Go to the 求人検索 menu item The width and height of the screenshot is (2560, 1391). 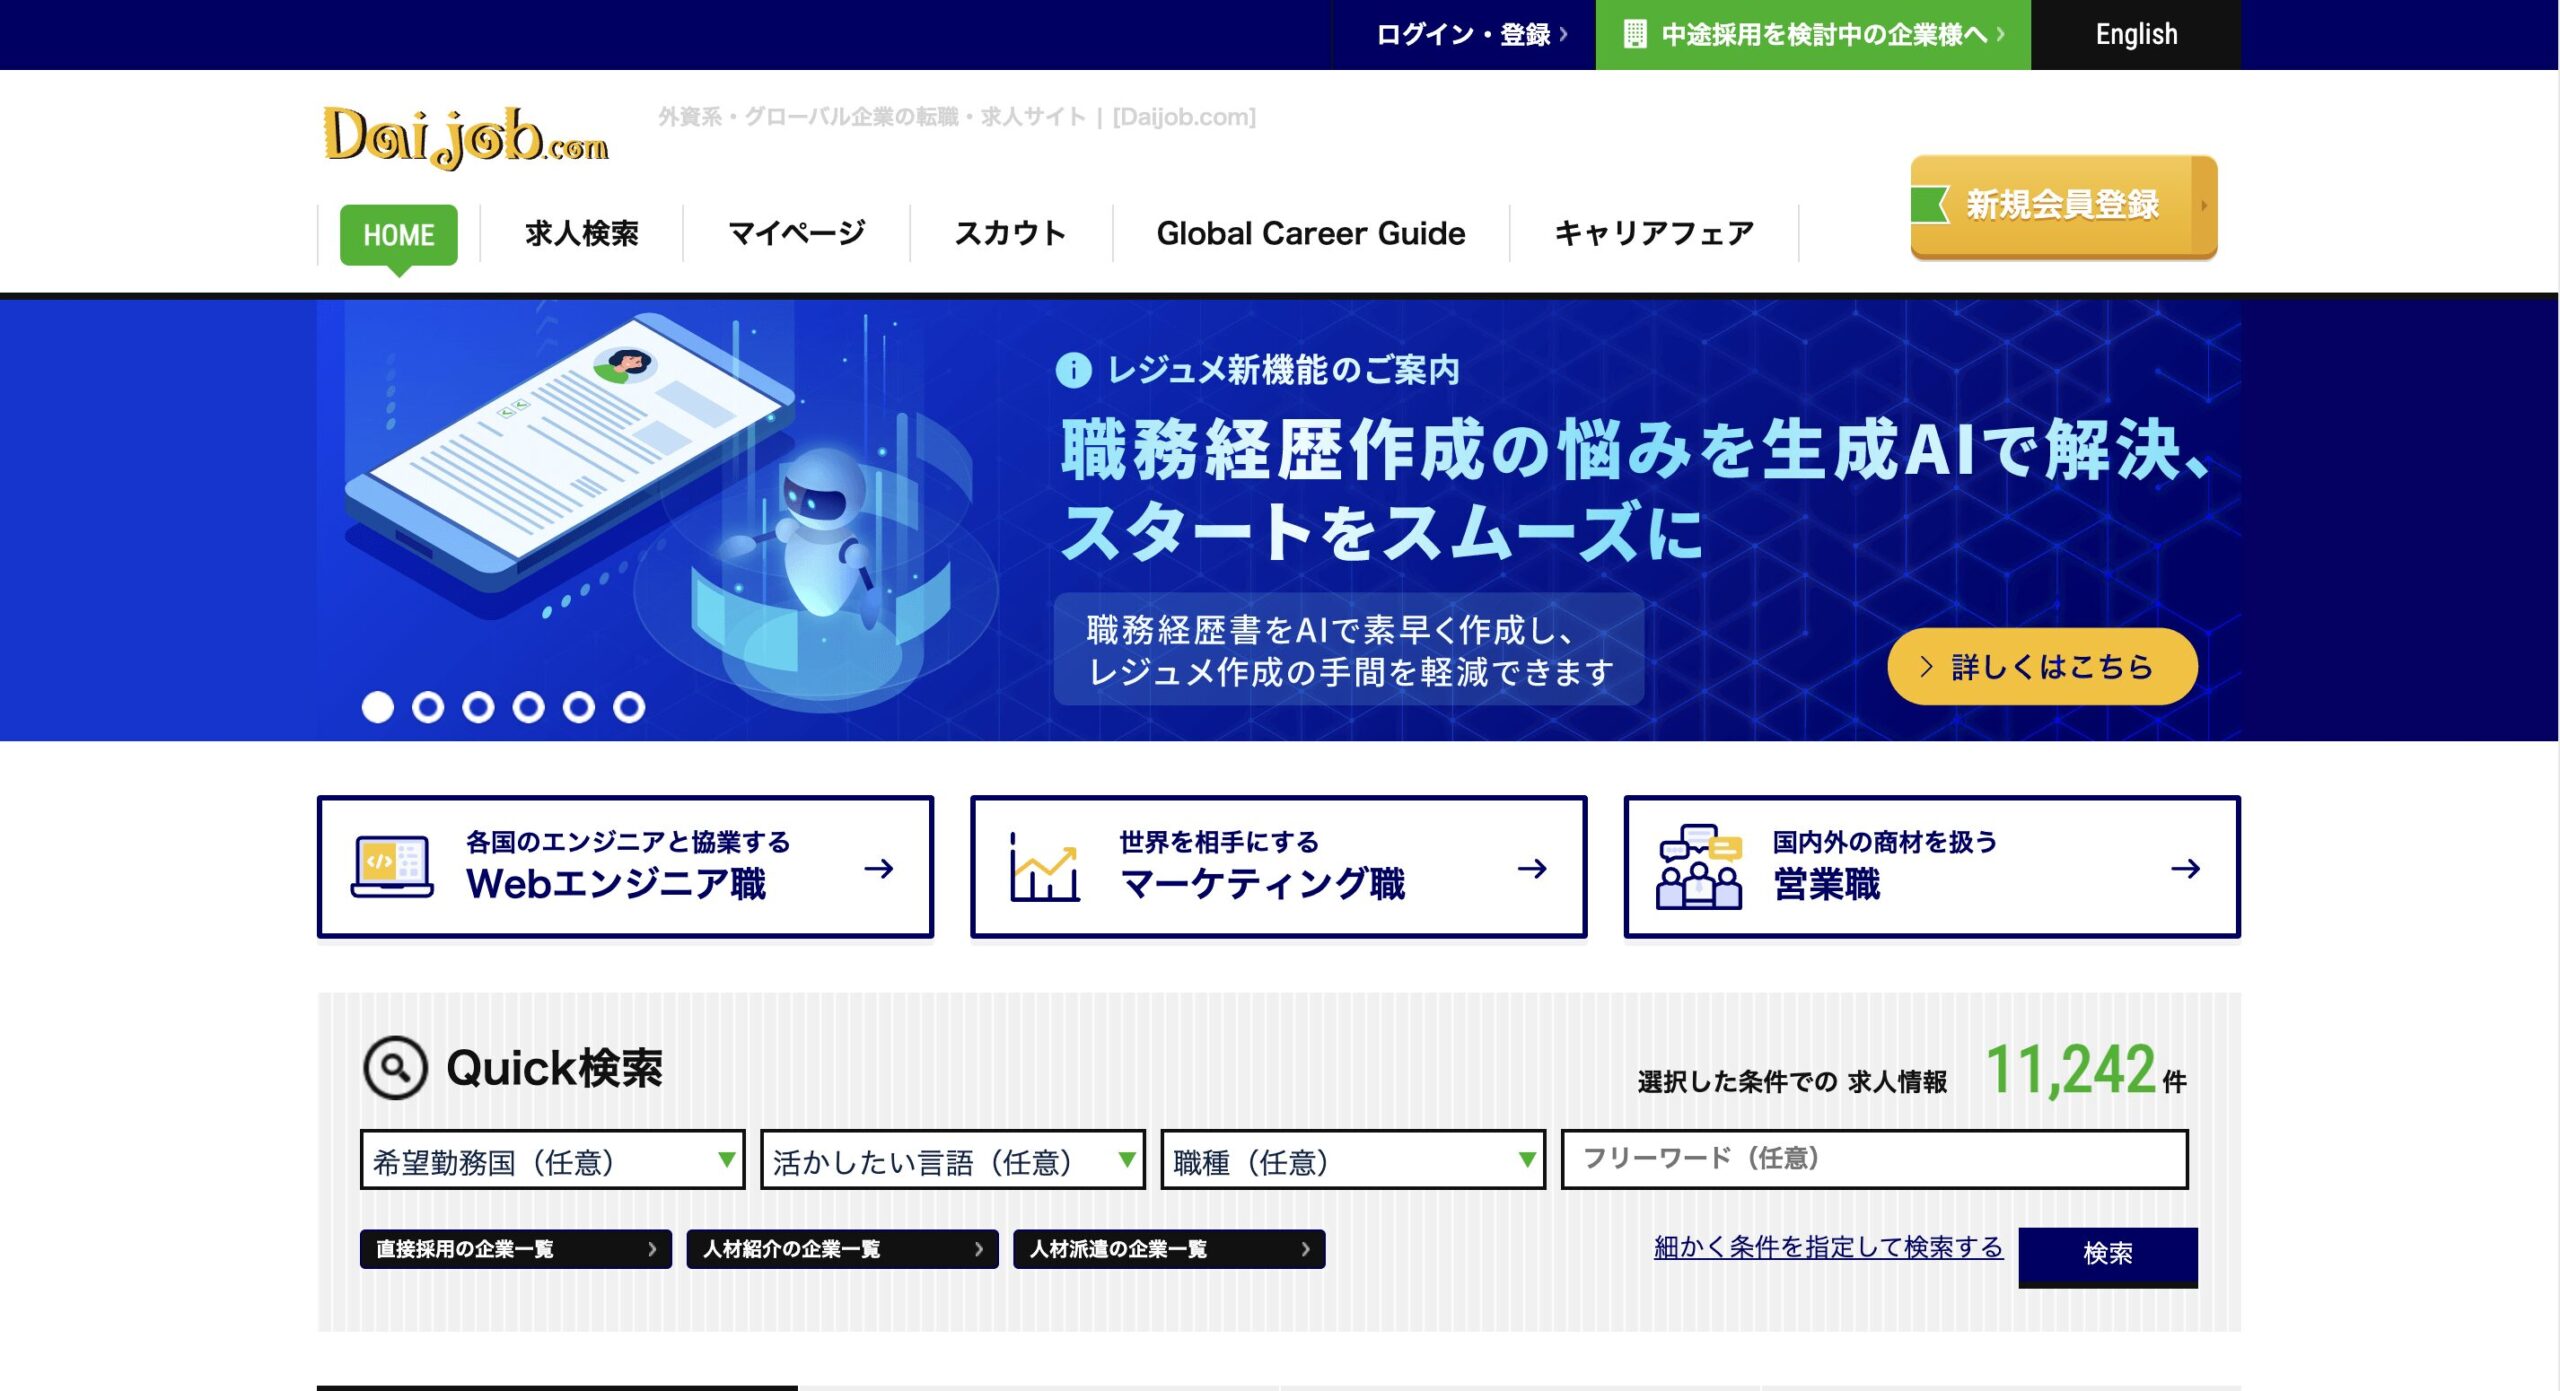pyautogui.click(x=581, y=234)
